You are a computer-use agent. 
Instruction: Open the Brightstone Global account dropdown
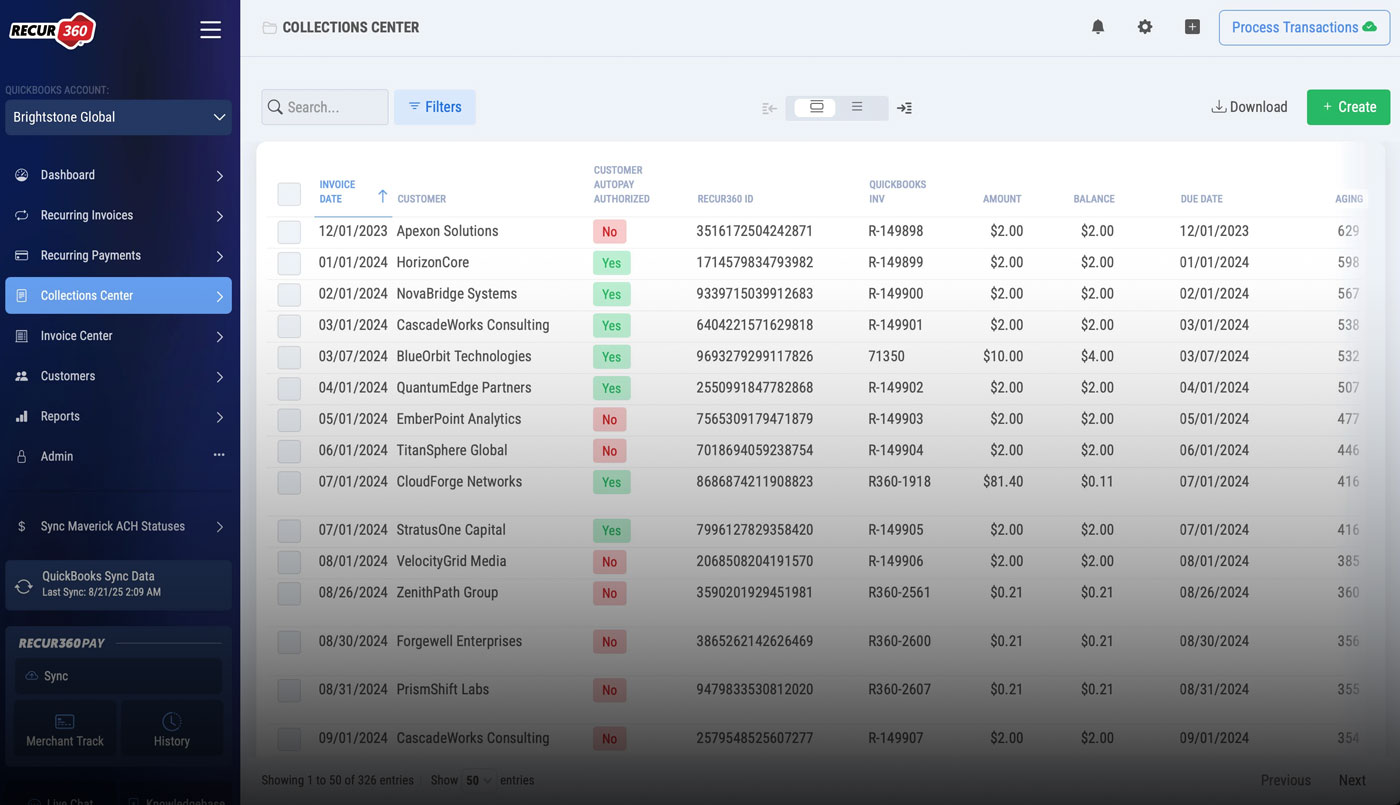118,117
